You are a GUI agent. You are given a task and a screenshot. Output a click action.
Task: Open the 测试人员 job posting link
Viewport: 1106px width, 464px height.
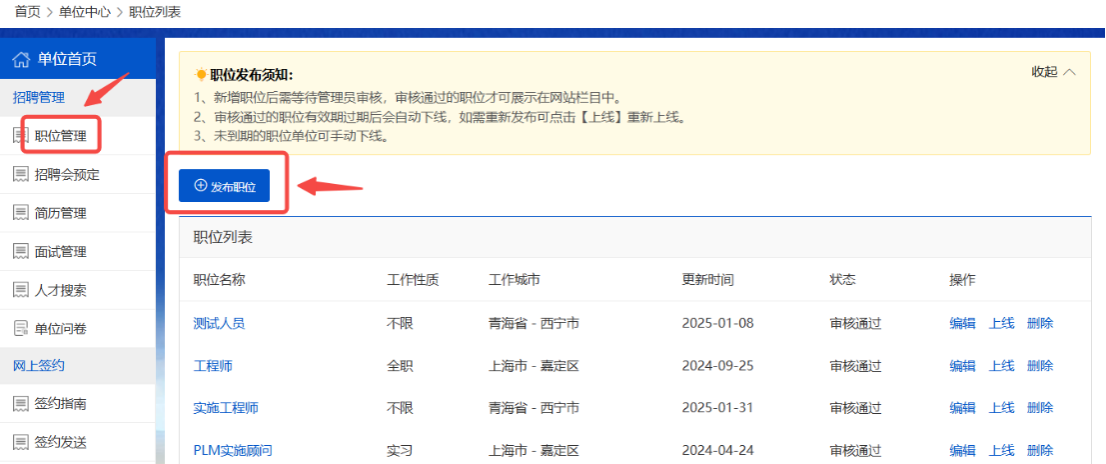point(218,323)
